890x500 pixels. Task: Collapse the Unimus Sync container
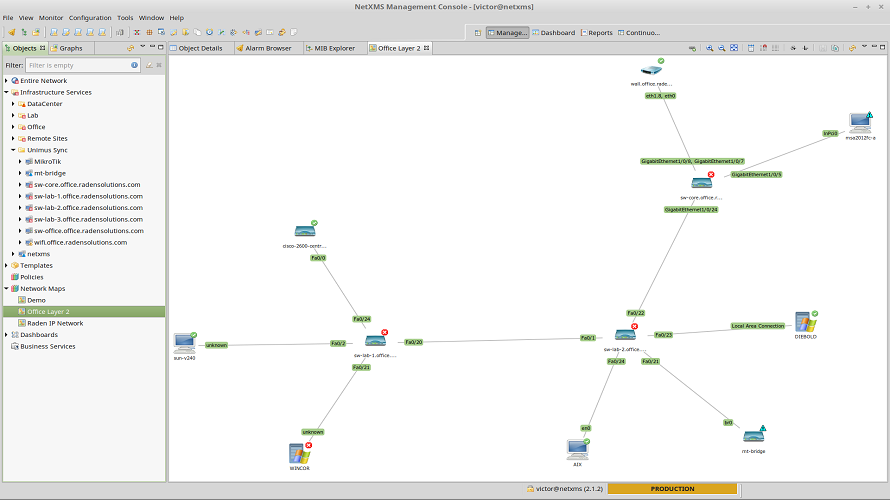coord(13,150)
